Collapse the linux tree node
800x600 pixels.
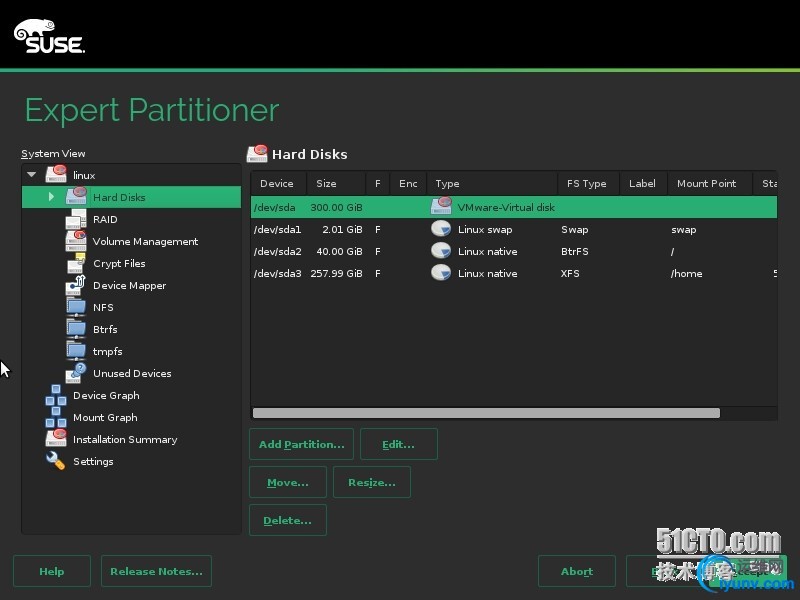pos(32,175)
